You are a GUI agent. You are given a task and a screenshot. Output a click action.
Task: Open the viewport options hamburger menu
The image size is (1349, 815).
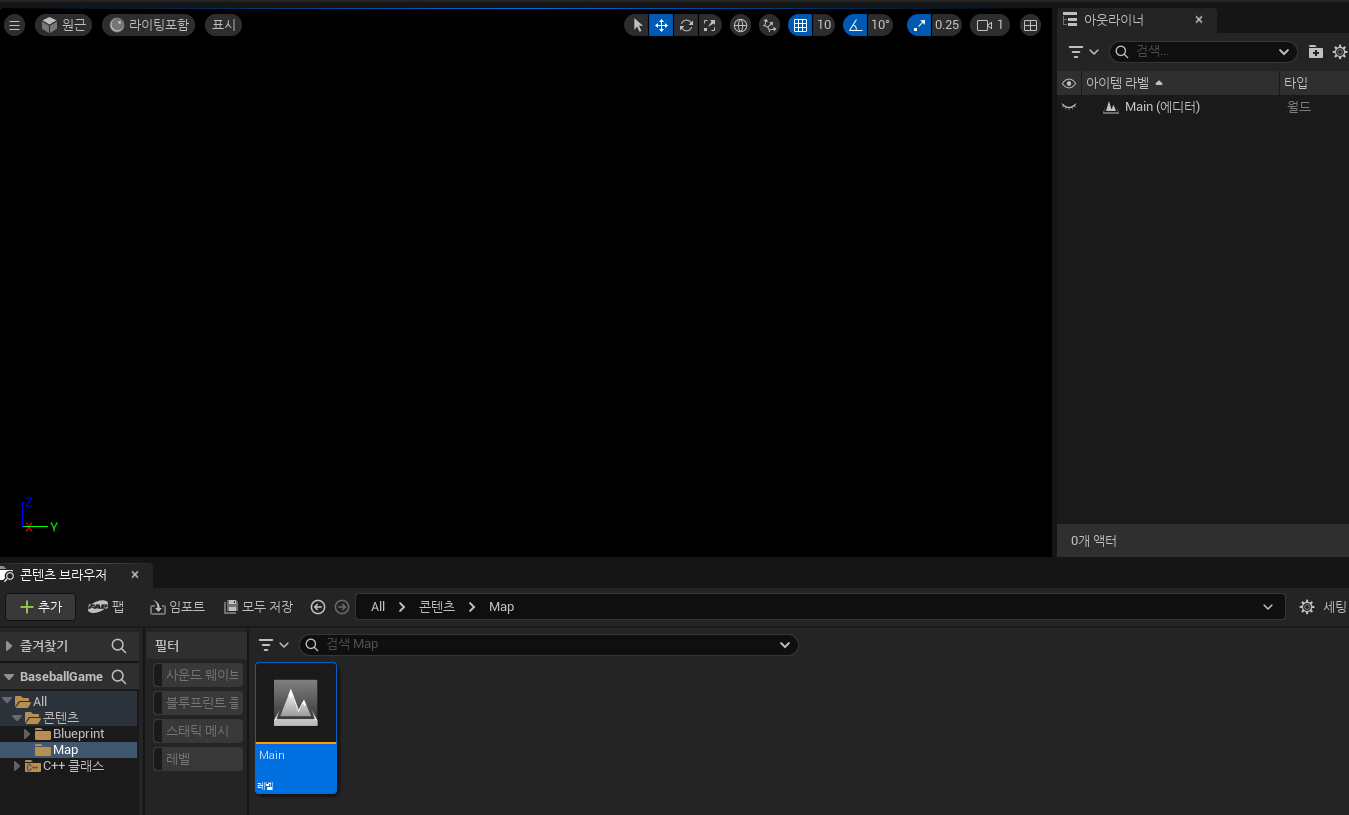[14, 25]
